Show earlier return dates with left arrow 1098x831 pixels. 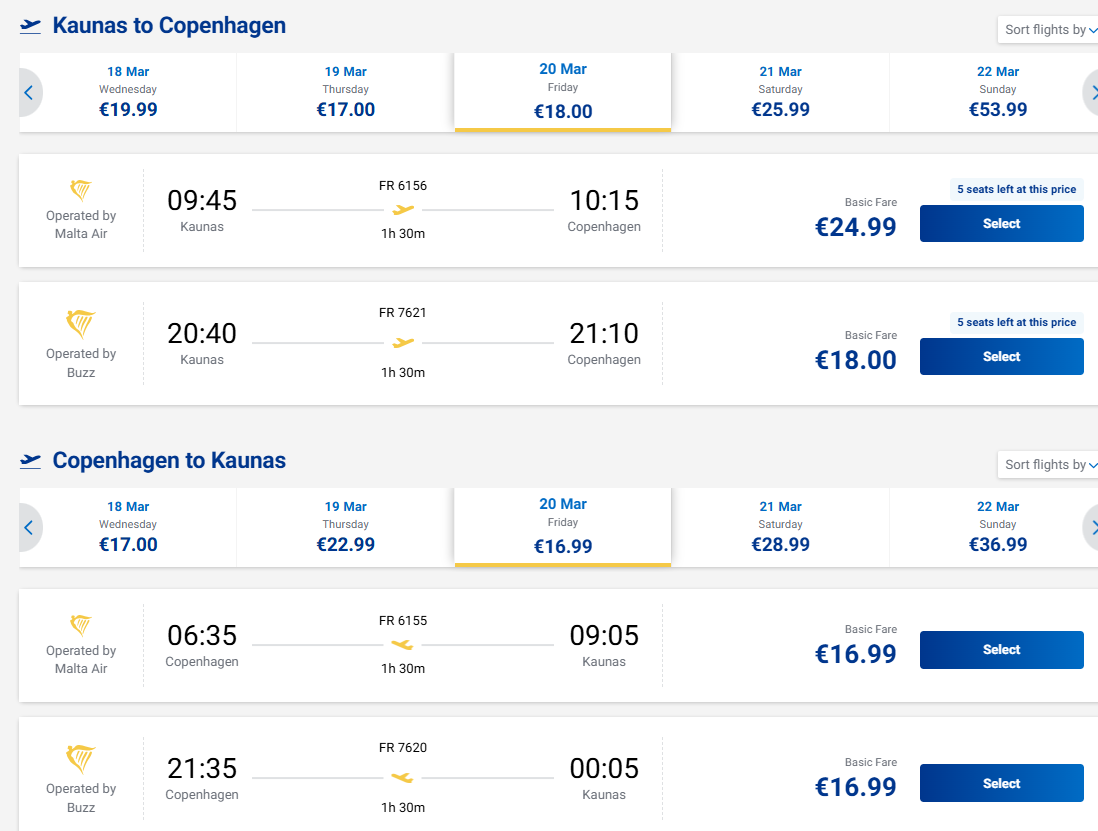[x=29, y=527]
